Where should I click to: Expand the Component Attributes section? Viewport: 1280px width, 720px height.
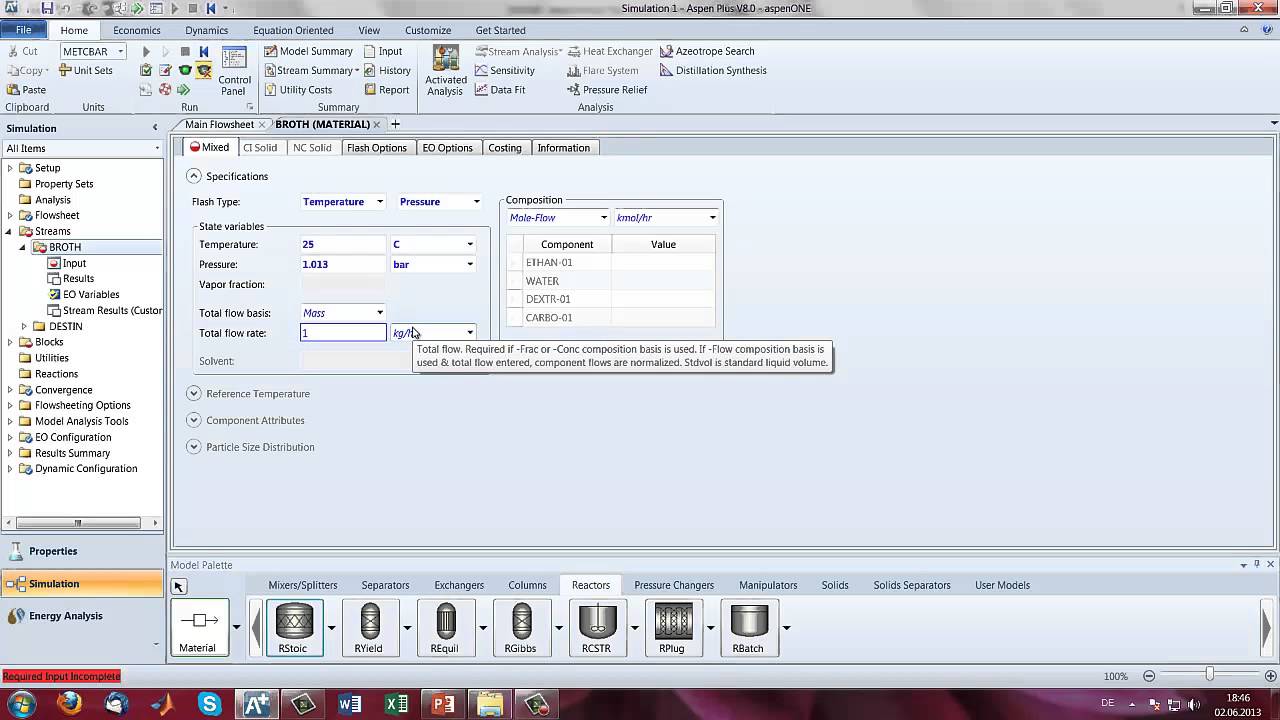click(x=194, y=421)
